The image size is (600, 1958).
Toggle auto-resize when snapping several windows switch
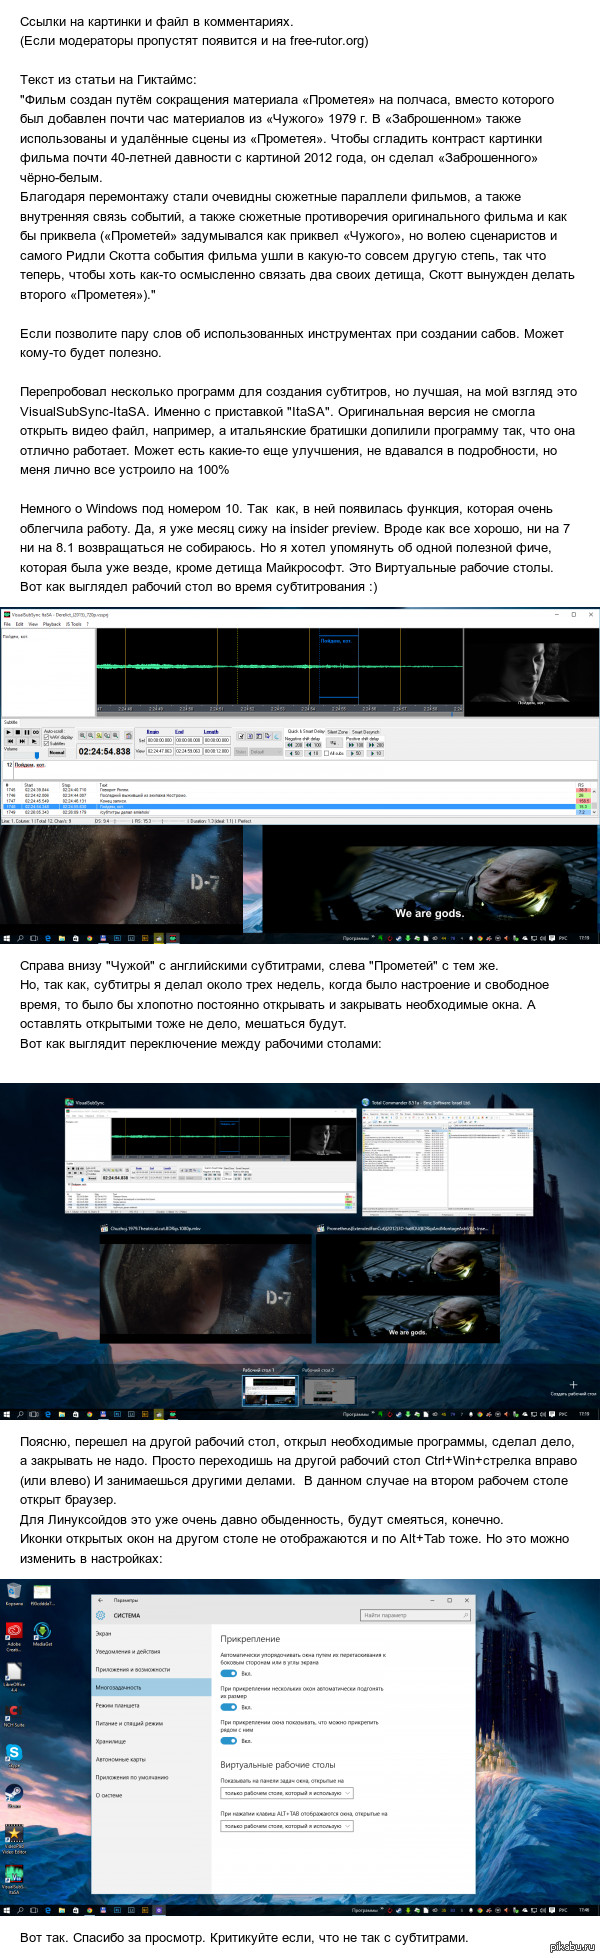(229, 1708)
